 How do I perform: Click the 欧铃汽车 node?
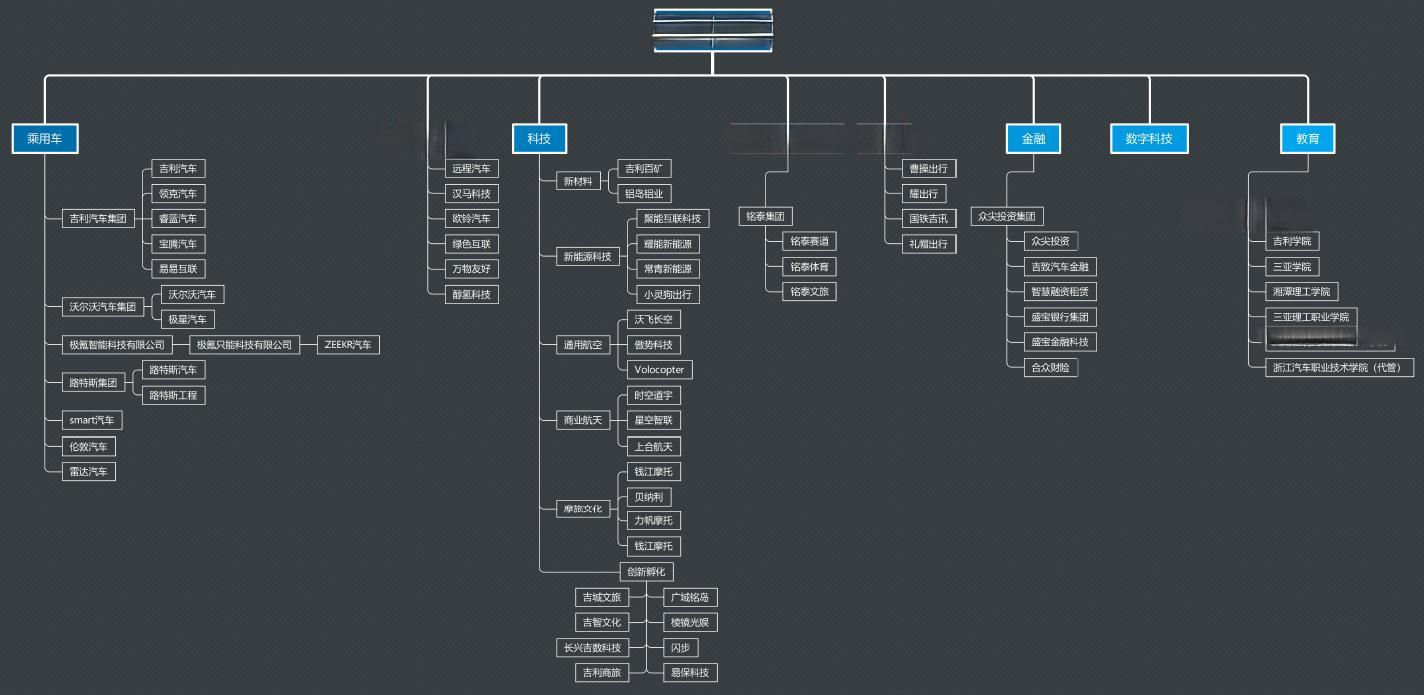[471, 218]
